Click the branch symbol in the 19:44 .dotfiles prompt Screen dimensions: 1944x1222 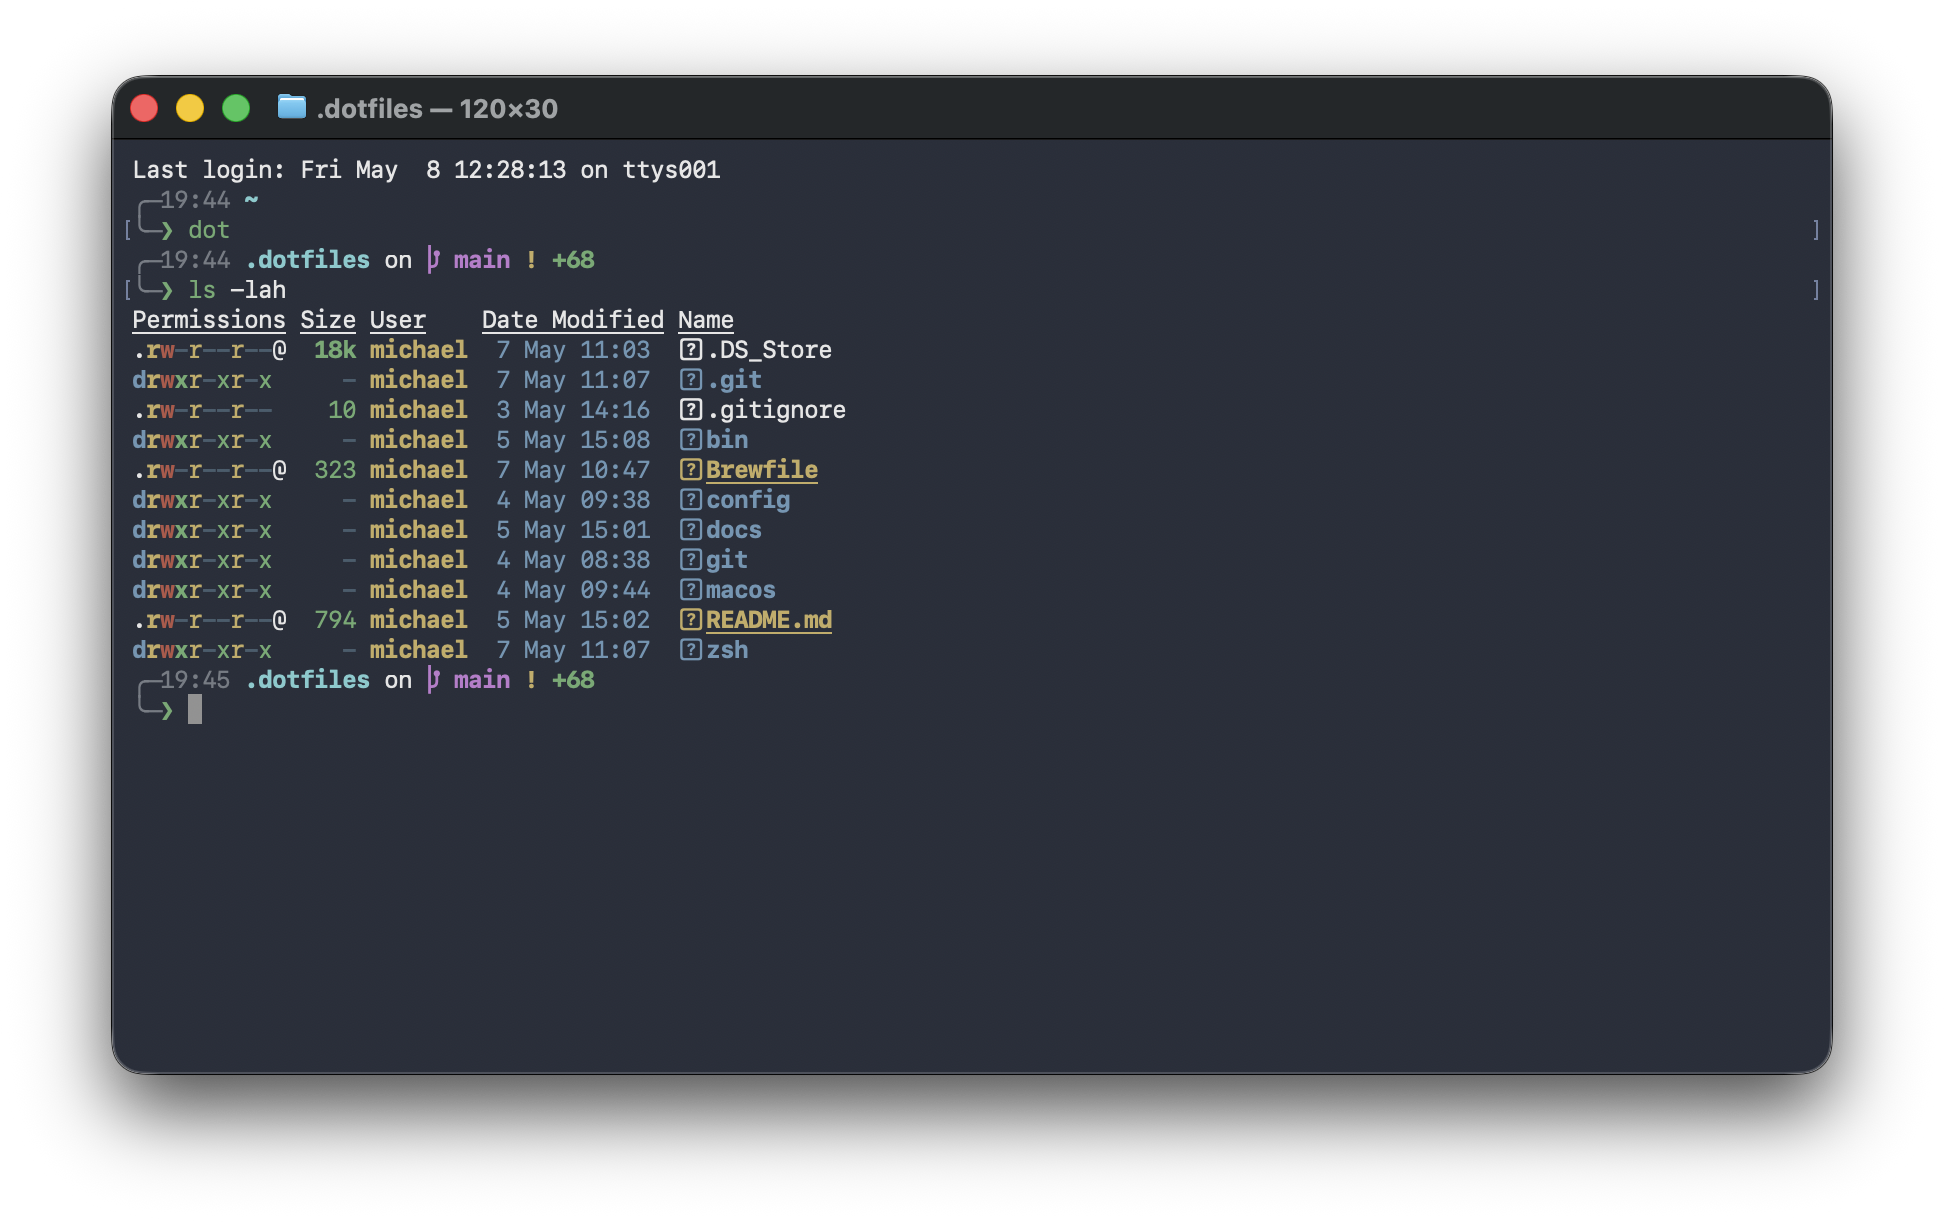coord(433,260)
